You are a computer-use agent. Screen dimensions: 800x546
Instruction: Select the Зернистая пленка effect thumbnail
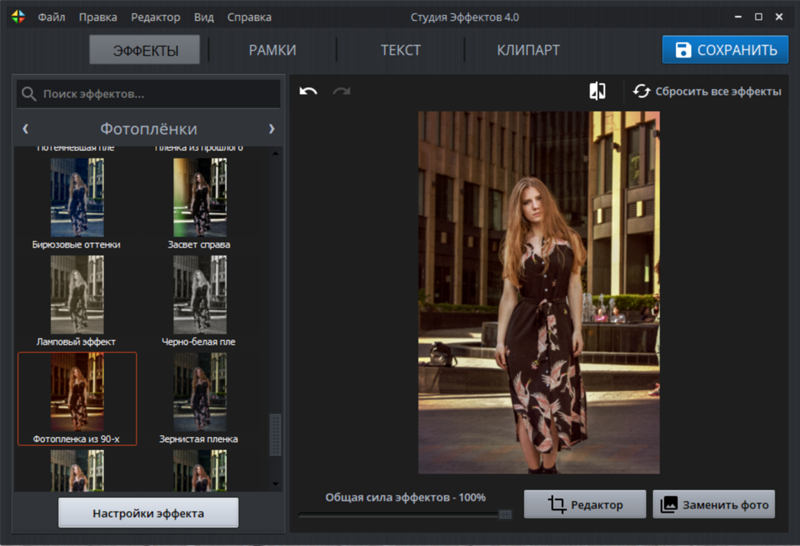(x=199, y=392)
